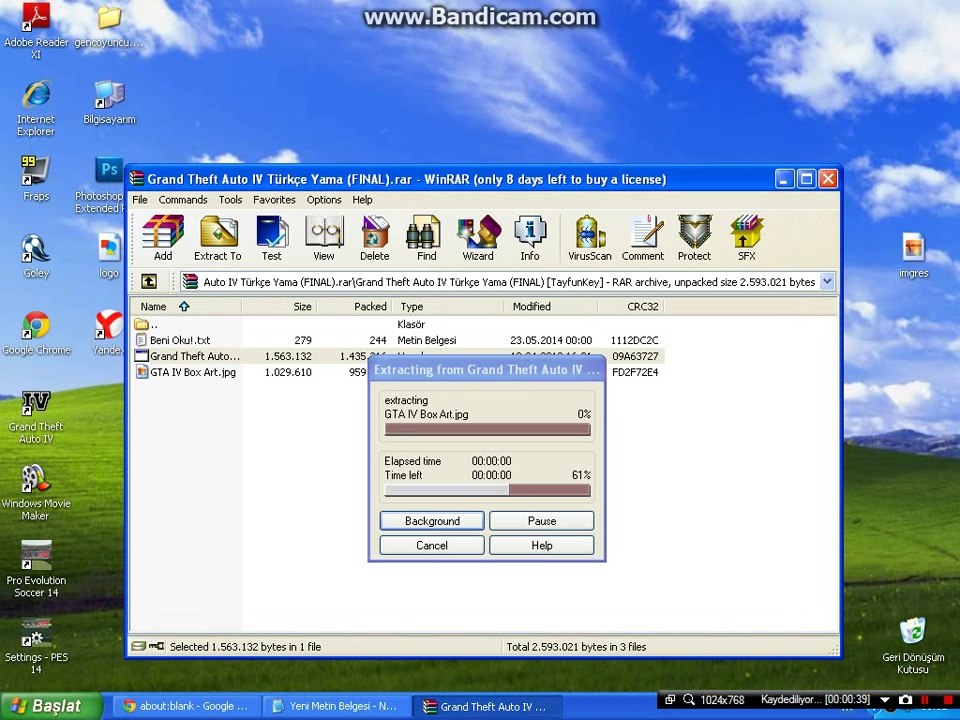Click the total progress bar at 61%
Image resolution: width=960 pixels, height=720 pixels.
click(487, 490)
